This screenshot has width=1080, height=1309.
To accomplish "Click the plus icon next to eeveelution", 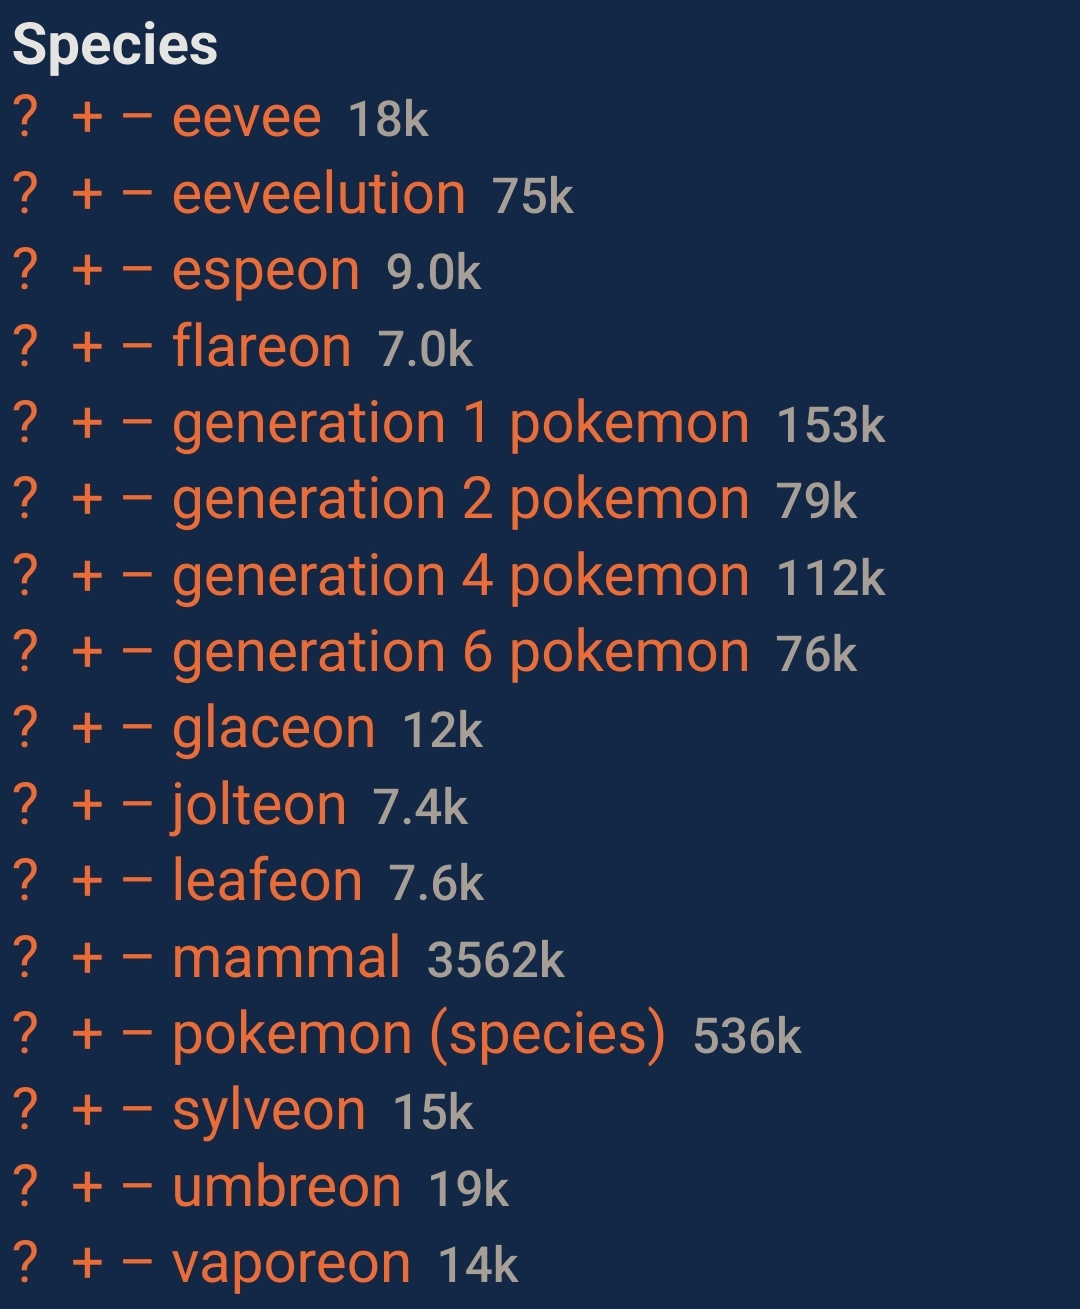I will [x=88, y=194].
